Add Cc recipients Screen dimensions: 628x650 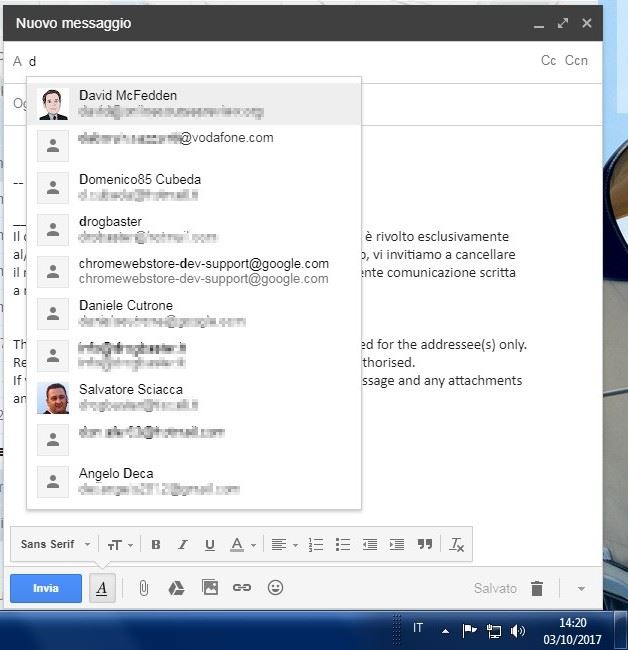coord(548,61)
